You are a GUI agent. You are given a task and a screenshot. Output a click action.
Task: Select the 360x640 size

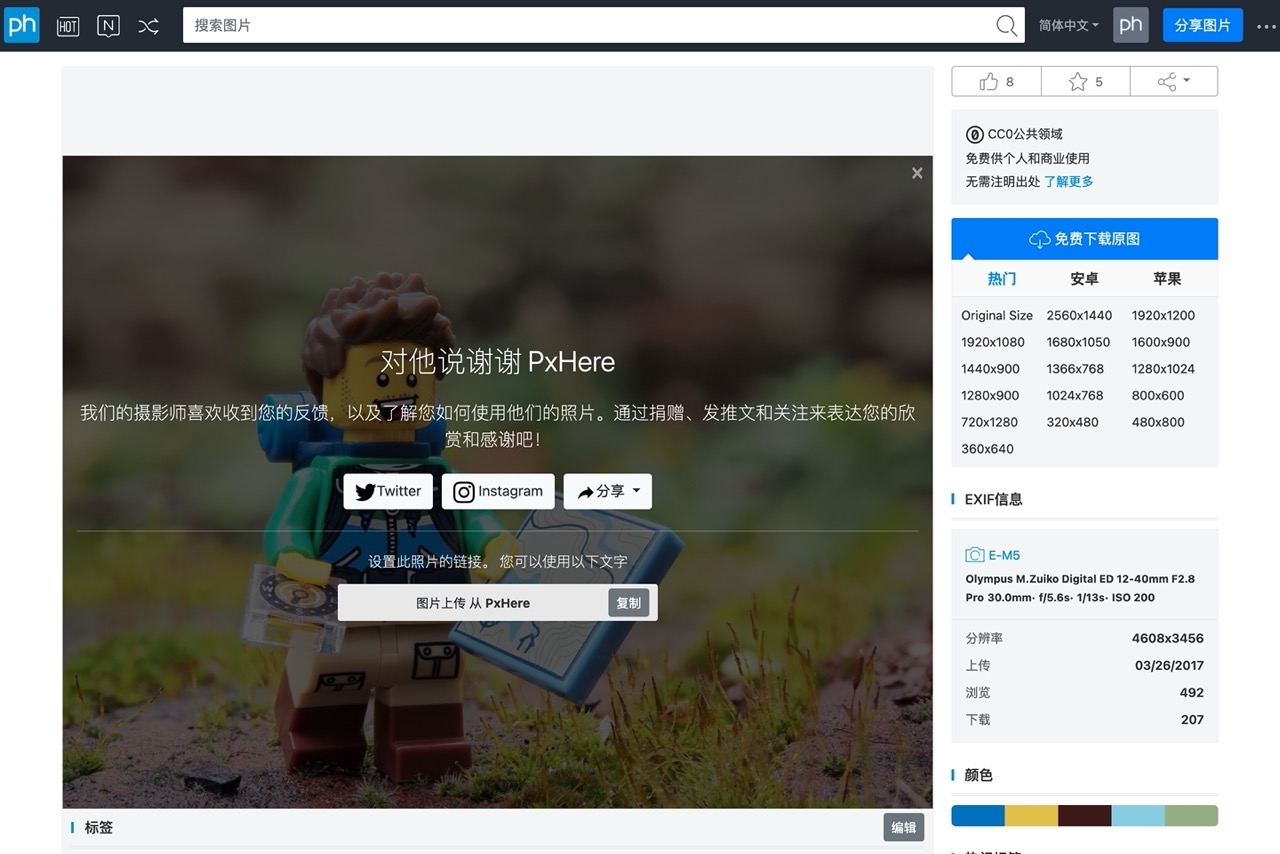(x=987, y=449)
